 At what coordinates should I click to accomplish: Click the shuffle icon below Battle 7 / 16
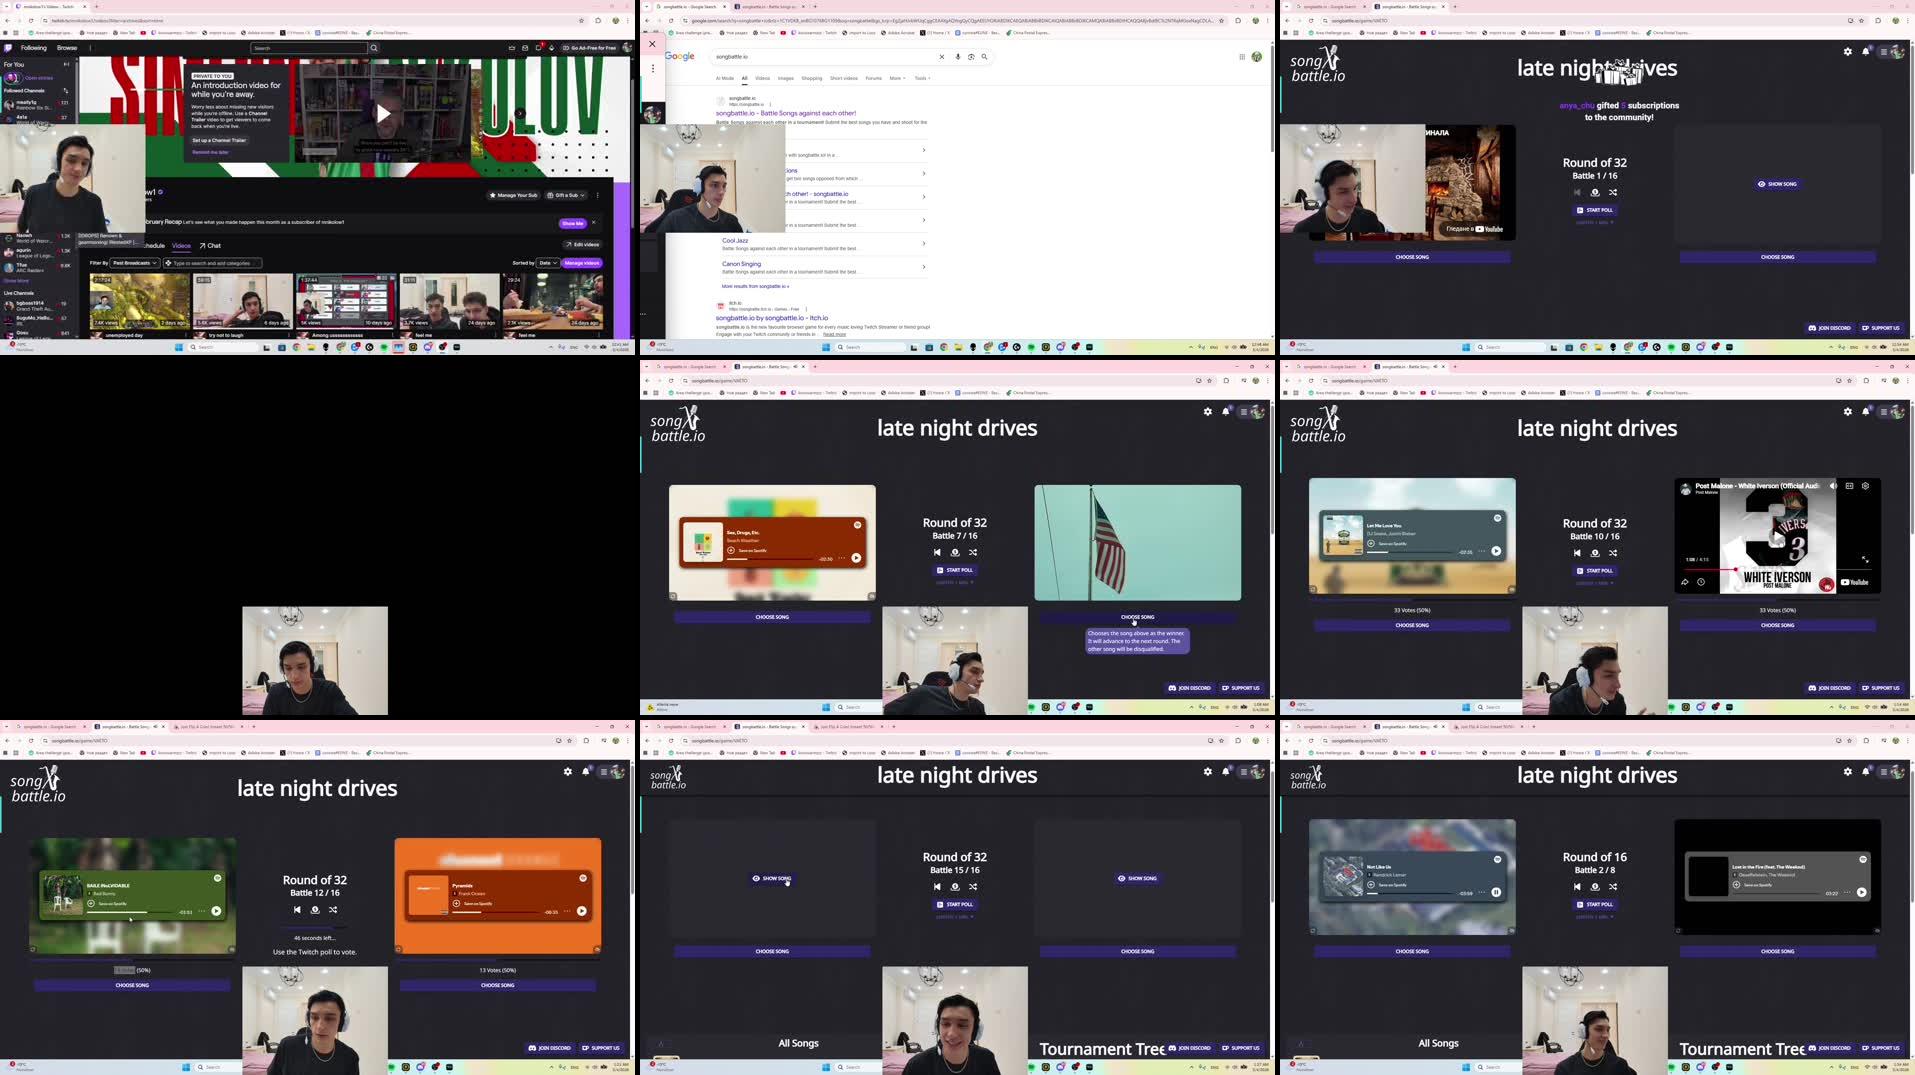tap(973, 552)
